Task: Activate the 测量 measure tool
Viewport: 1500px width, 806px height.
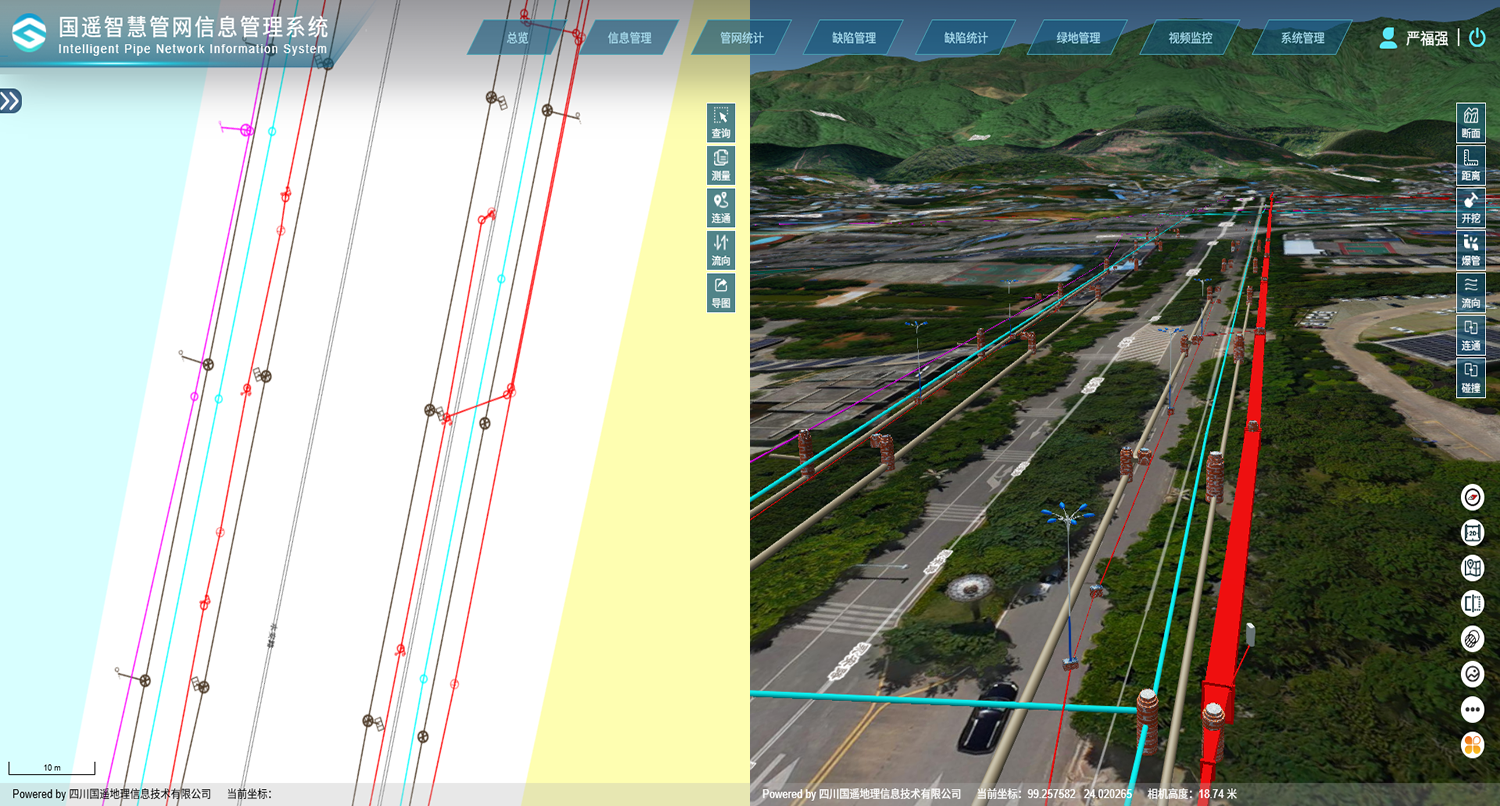Action: 720,165
